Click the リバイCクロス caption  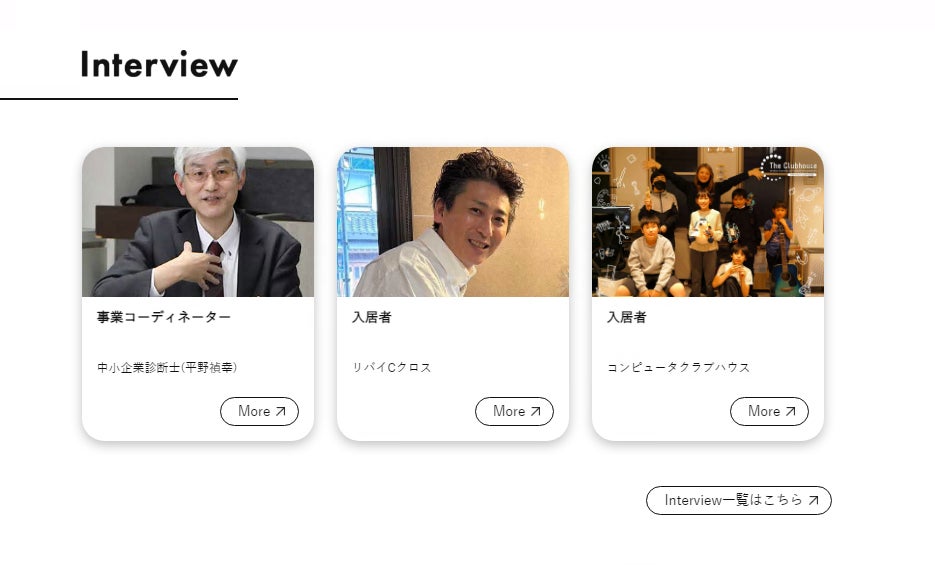click(x=392, y=367)
